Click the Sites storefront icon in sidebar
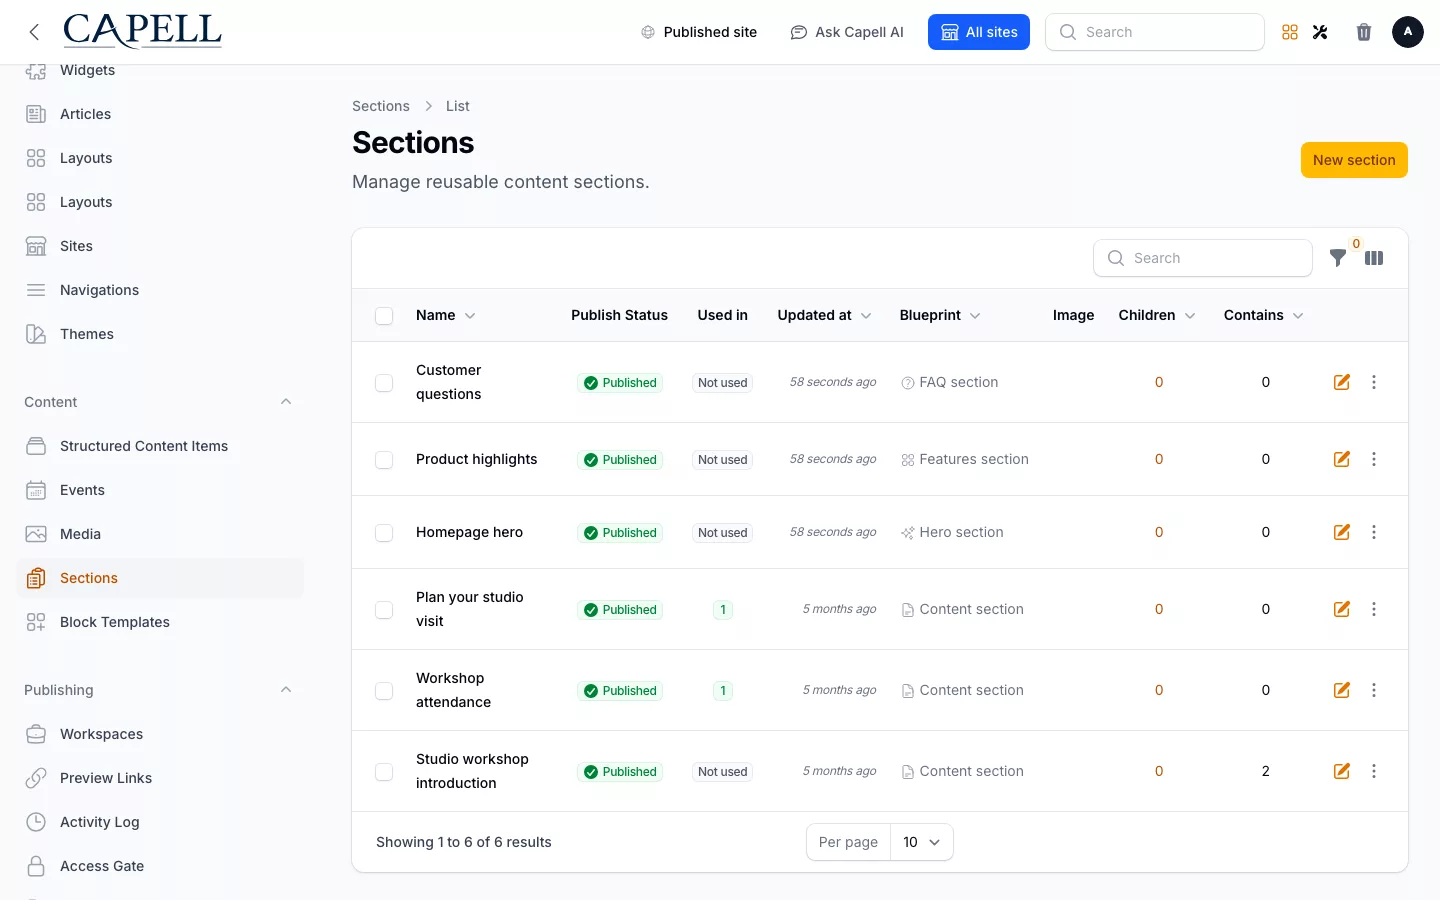Screen dimensions: 1440x900 [x=36, y=246]
